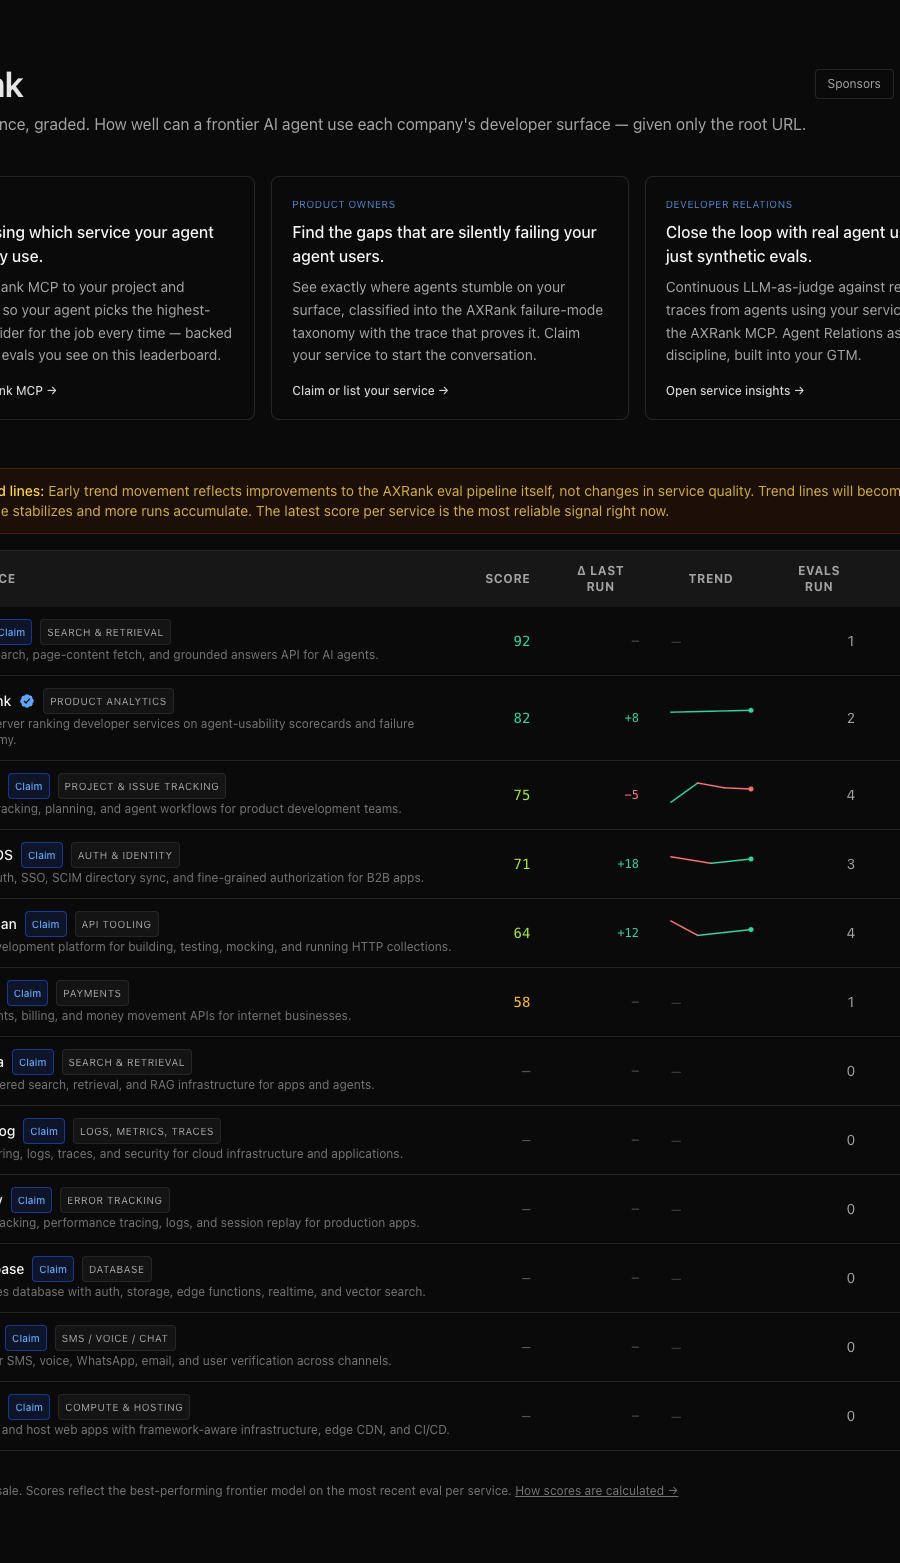Click the TREND column header
900x1563 pixels.
click(x=711, y=579)
